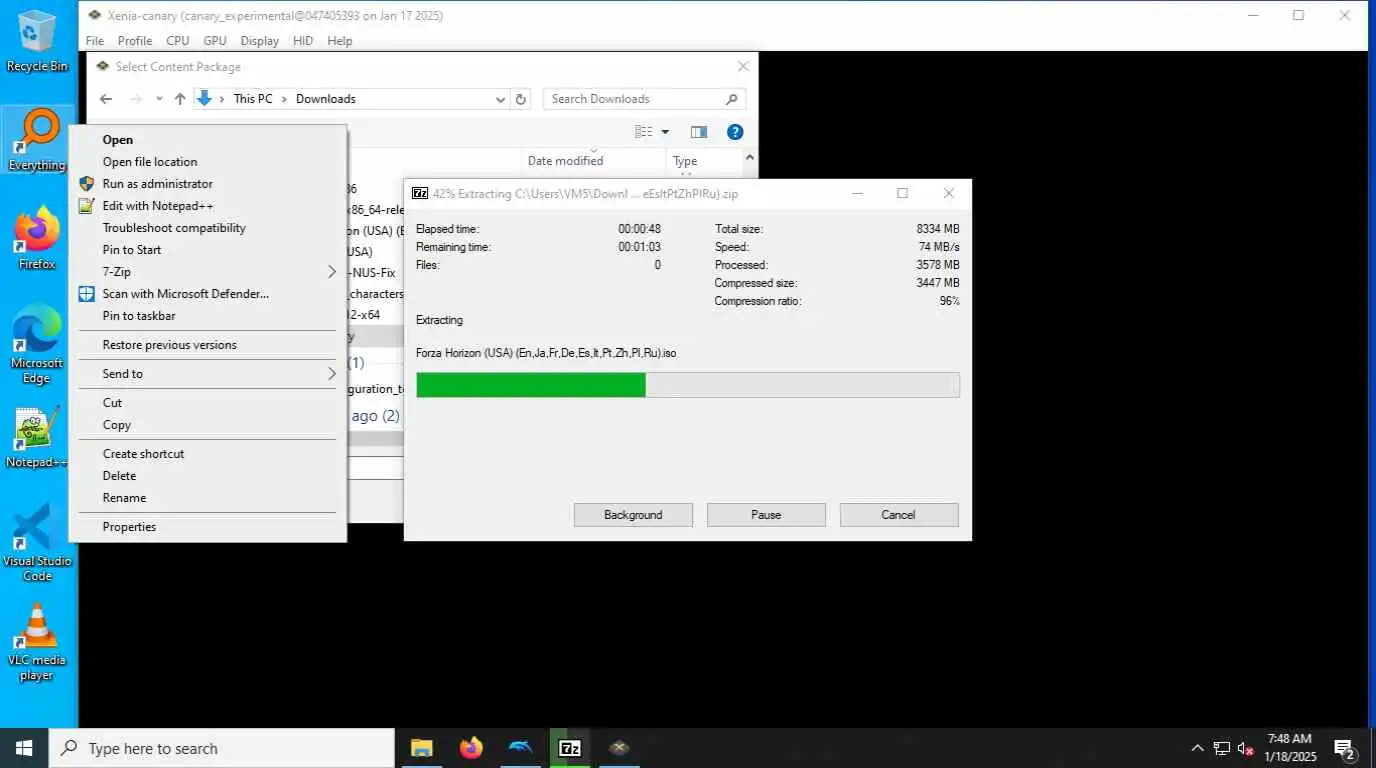Go back in the file dialog
Screen dimensions: 1376x768
click(106, 99)
